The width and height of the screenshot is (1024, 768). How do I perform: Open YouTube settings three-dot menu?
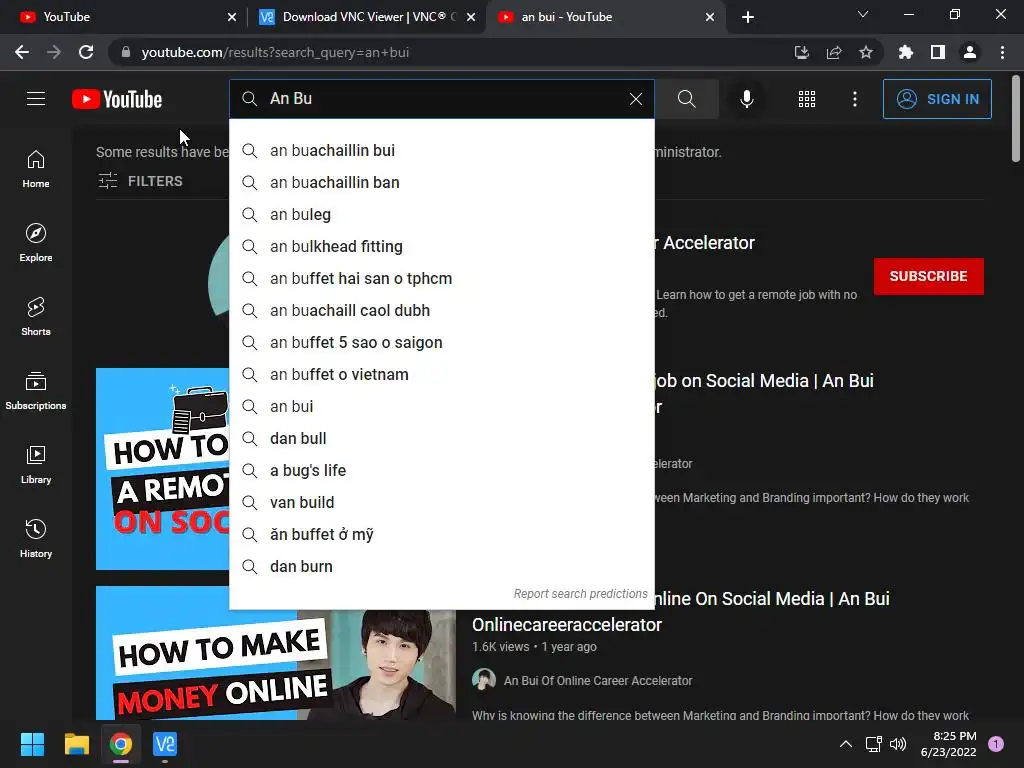point(855,99)
